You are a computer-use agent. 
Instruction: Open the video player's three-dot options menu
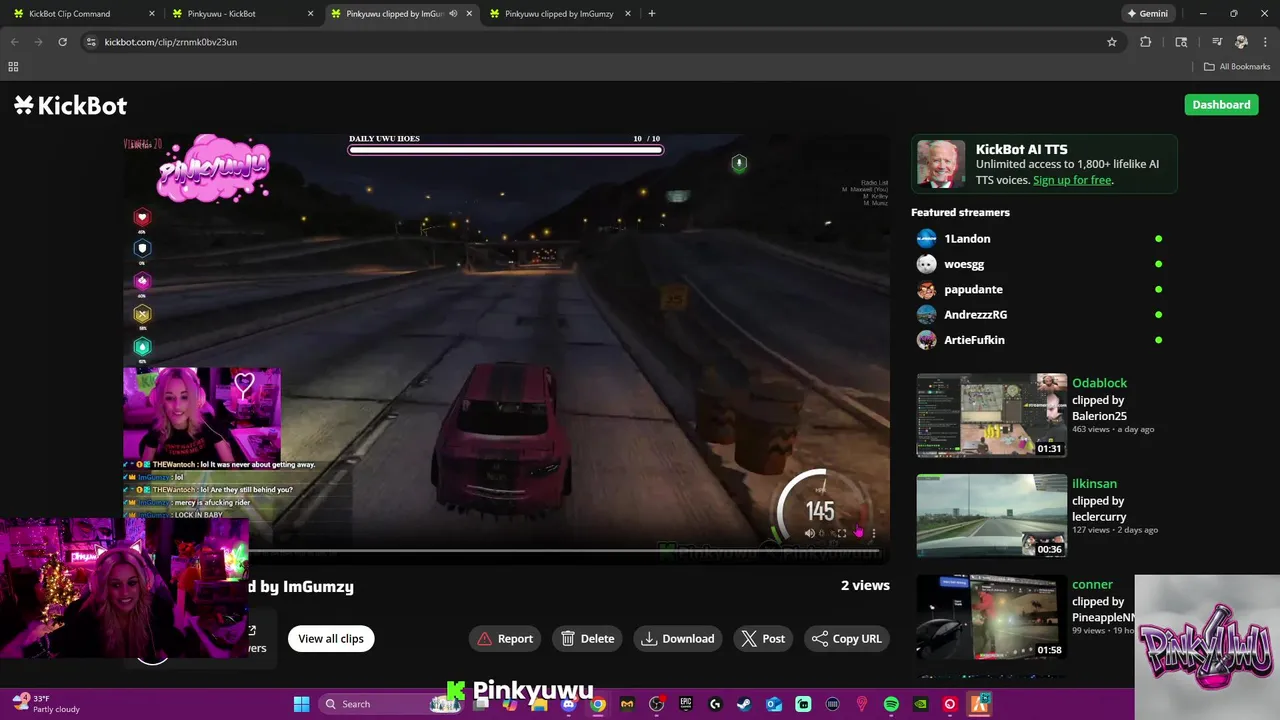coord(873,533)
